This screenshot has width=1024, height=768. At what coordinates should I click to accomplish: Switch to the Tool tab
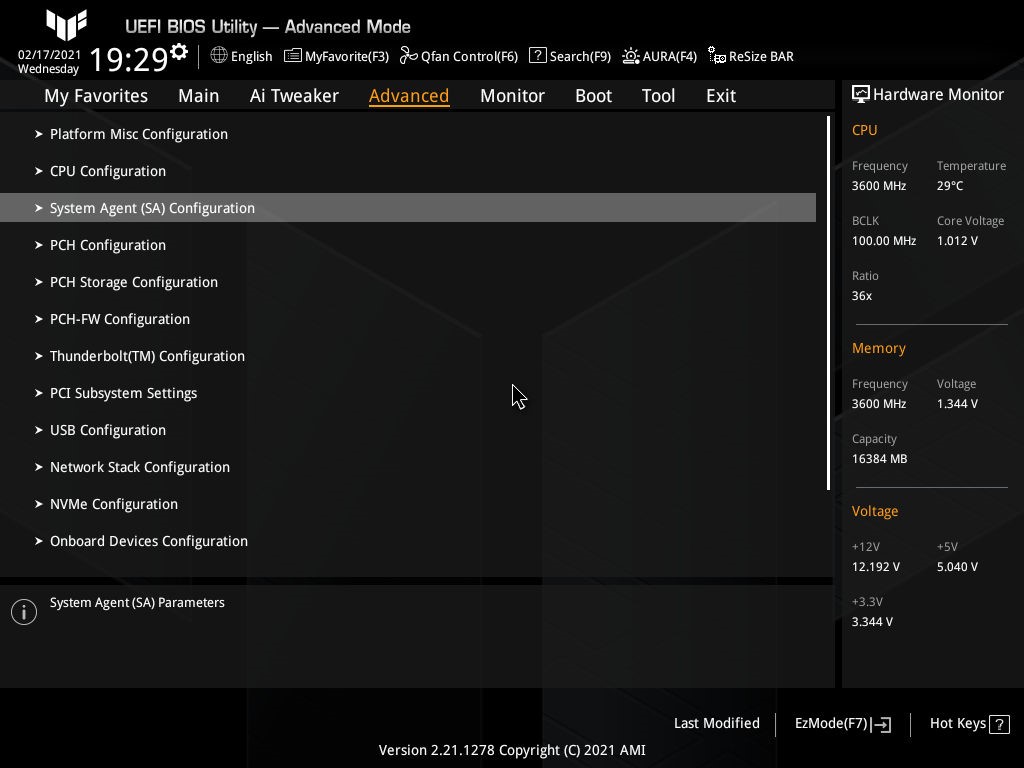coord(658,96)
